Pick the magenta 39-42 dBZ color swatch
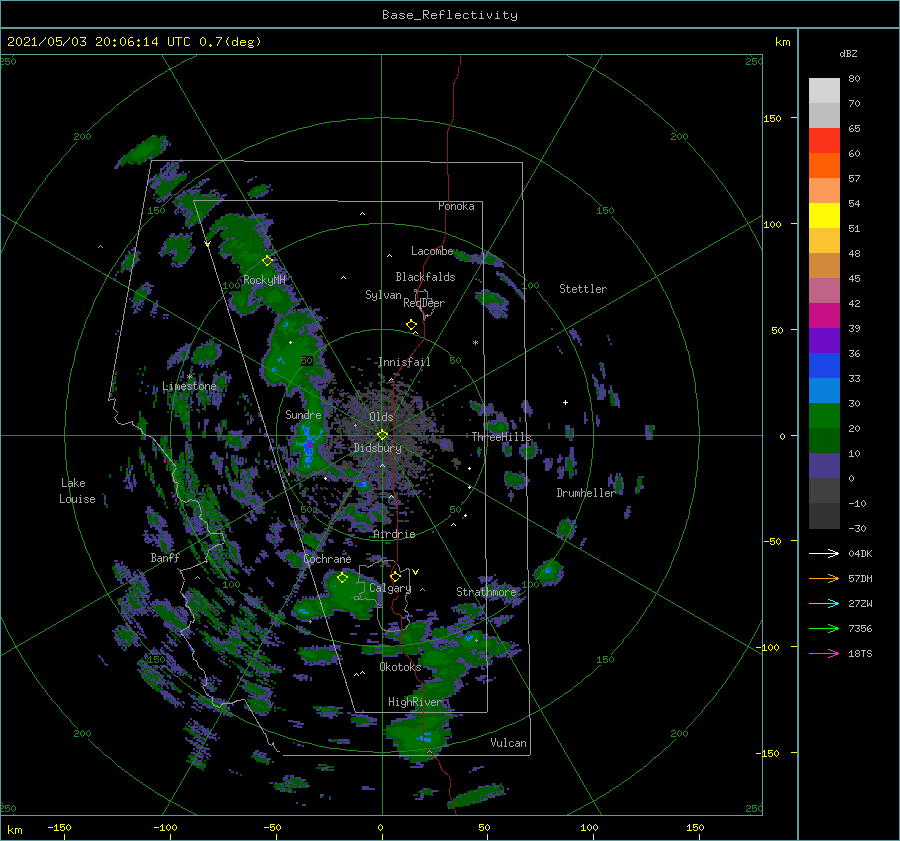900x841 pixels. (824, 316)
